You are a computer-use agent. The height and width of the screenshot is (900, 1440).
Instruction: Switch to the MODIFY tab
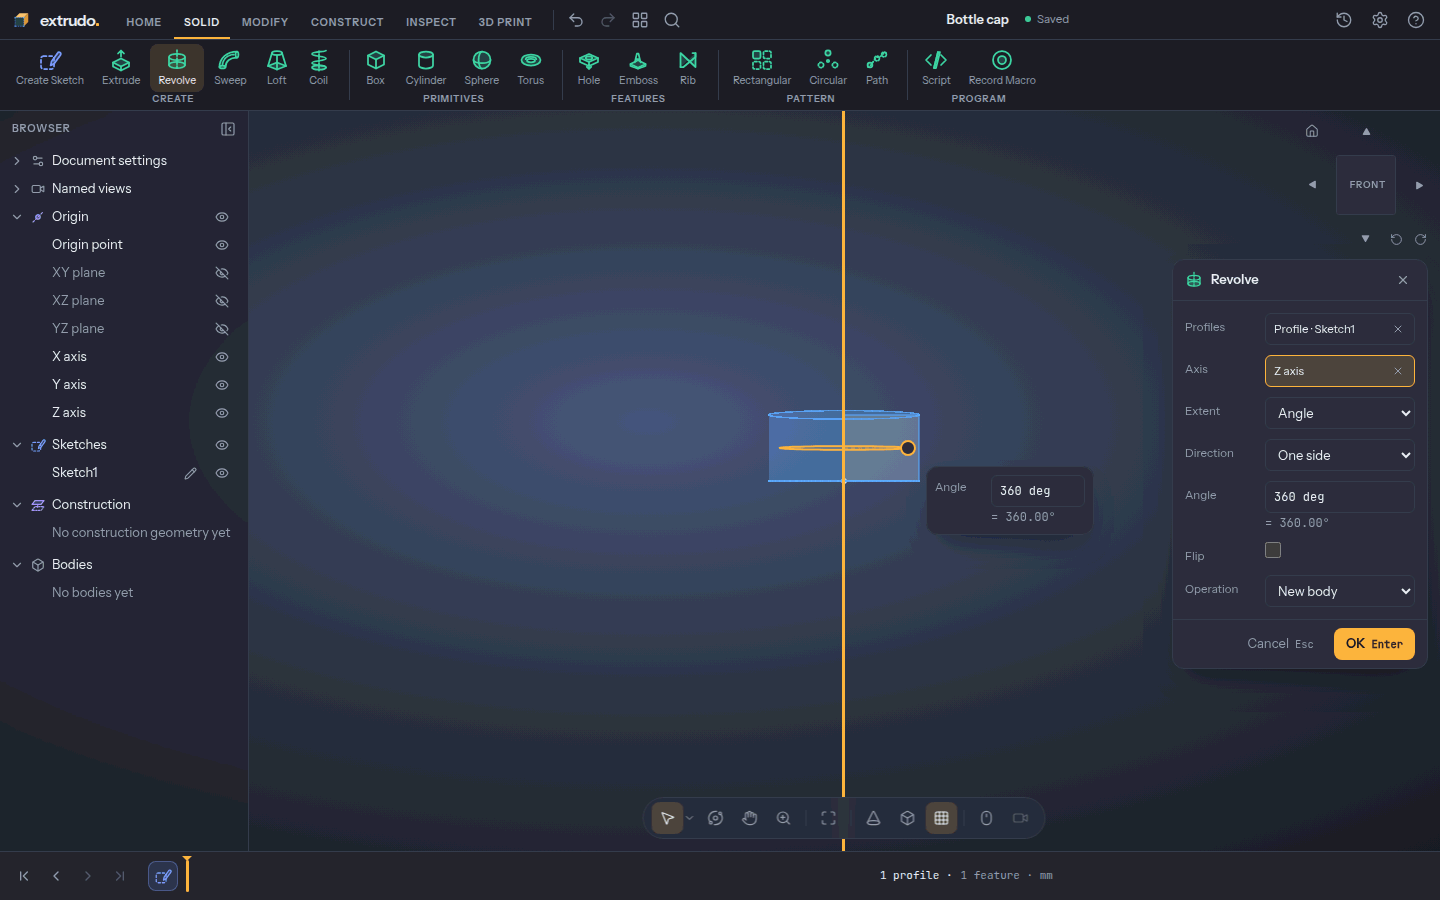click(265, 22)
